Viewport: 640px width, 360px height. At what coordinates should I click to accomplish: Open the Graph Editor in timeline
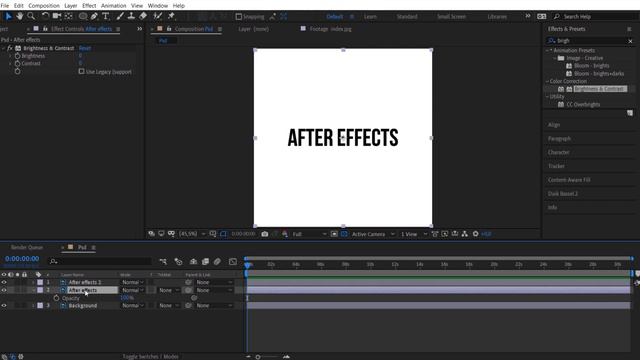pos(233,261)
